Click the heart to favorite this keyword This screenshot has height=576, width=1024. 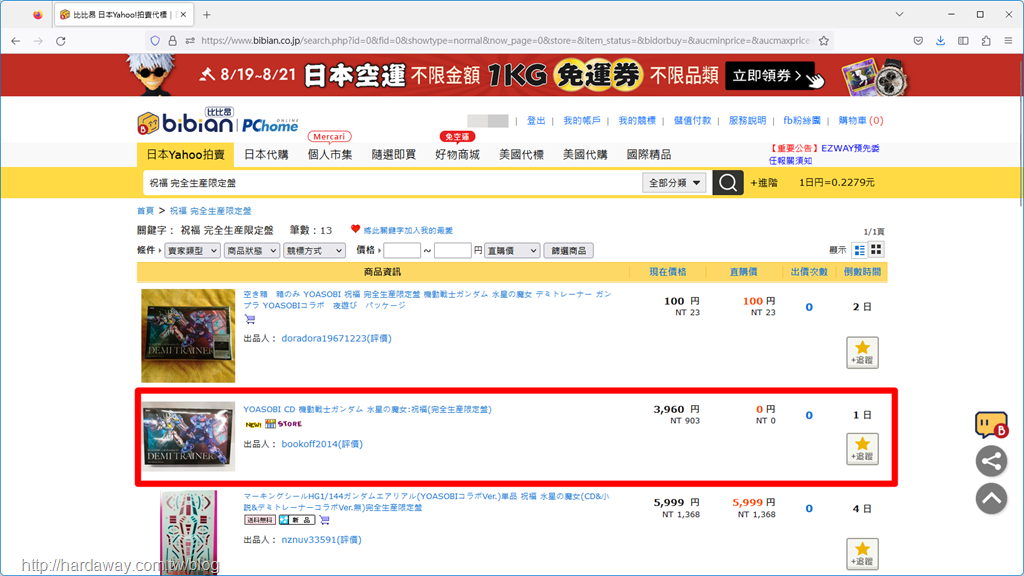[x=355, y=229]
